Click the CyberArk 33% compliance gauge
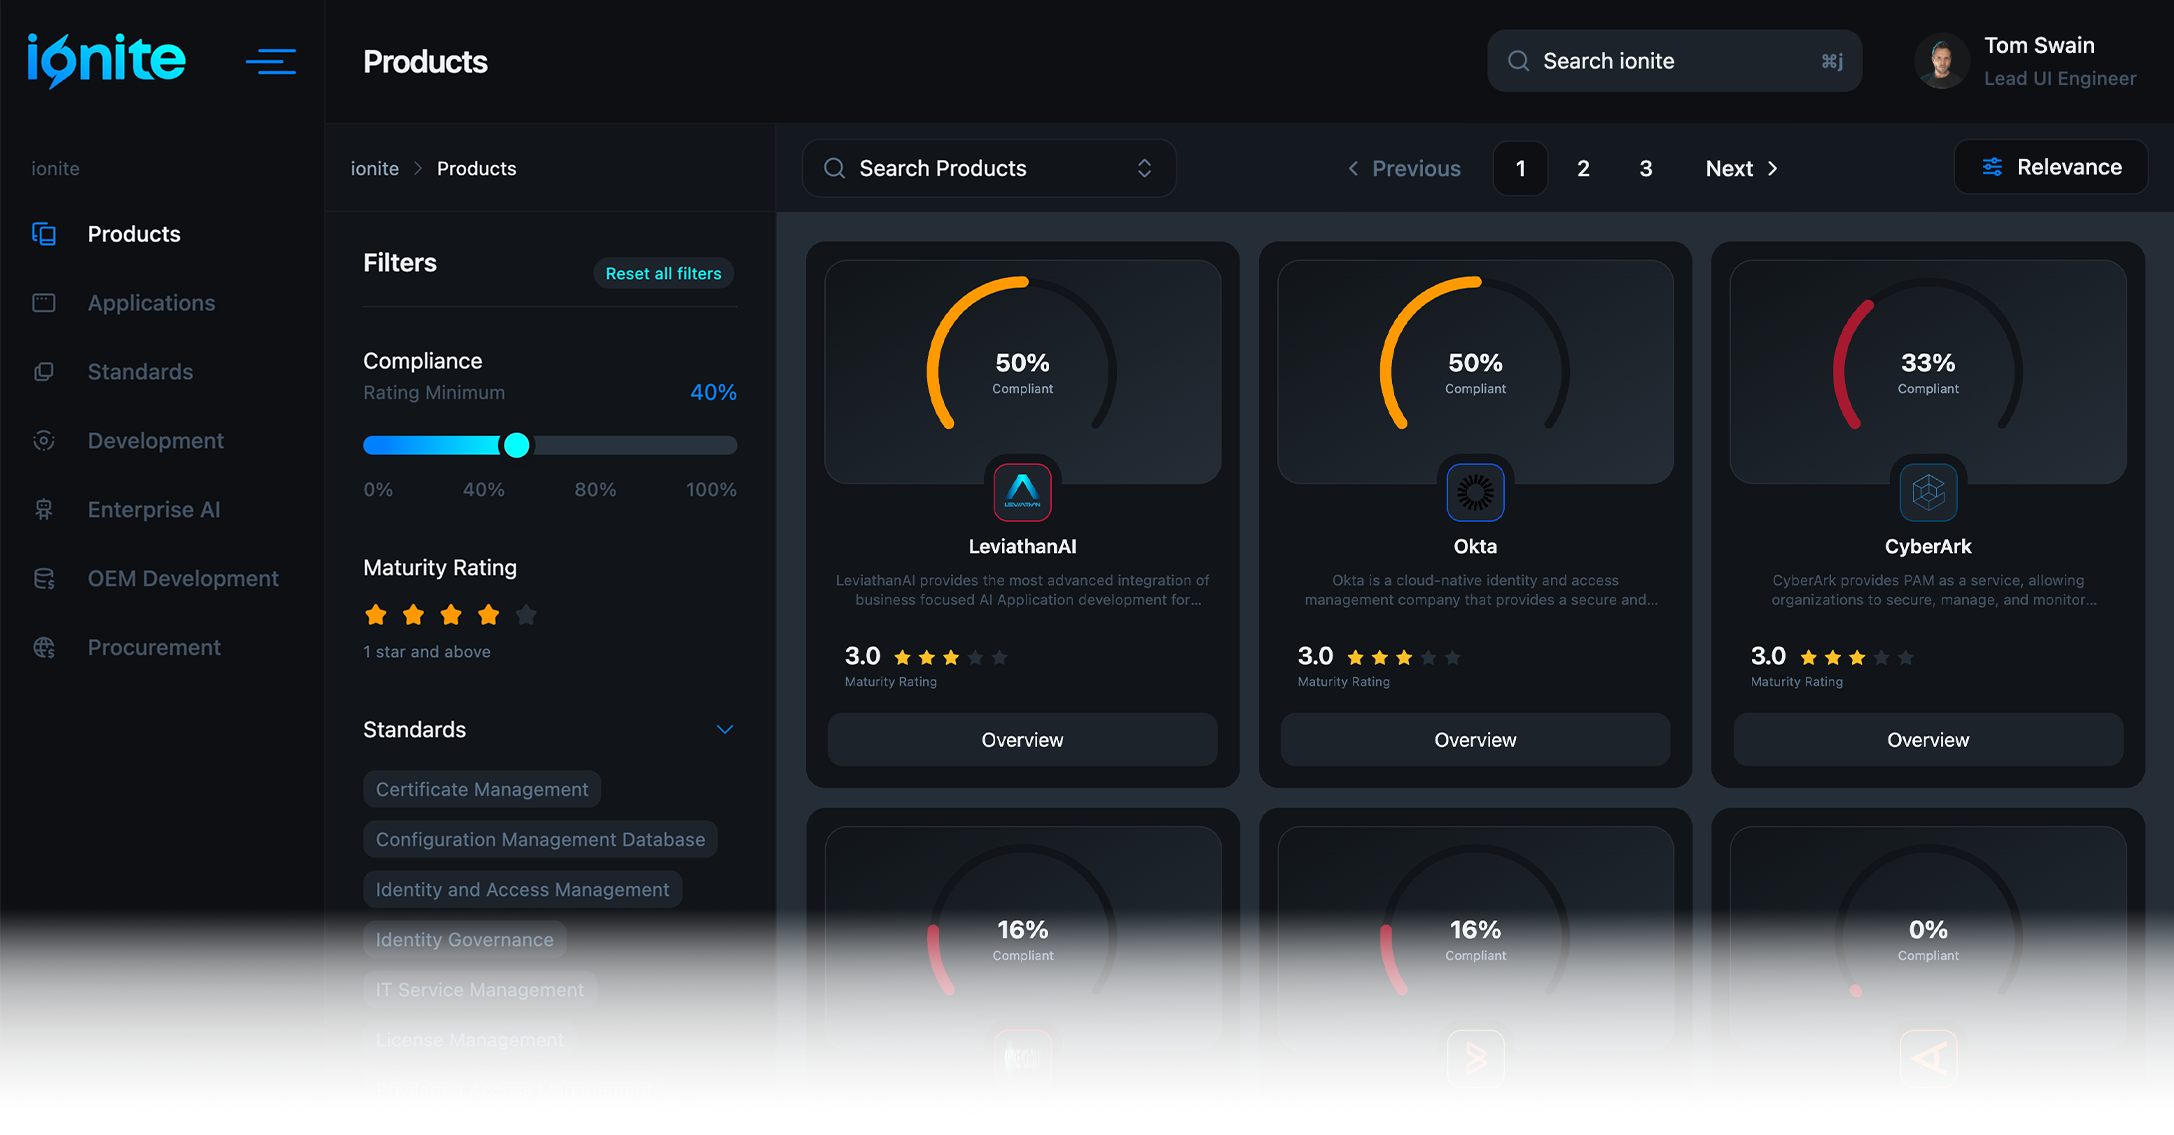 point(1928,354)
